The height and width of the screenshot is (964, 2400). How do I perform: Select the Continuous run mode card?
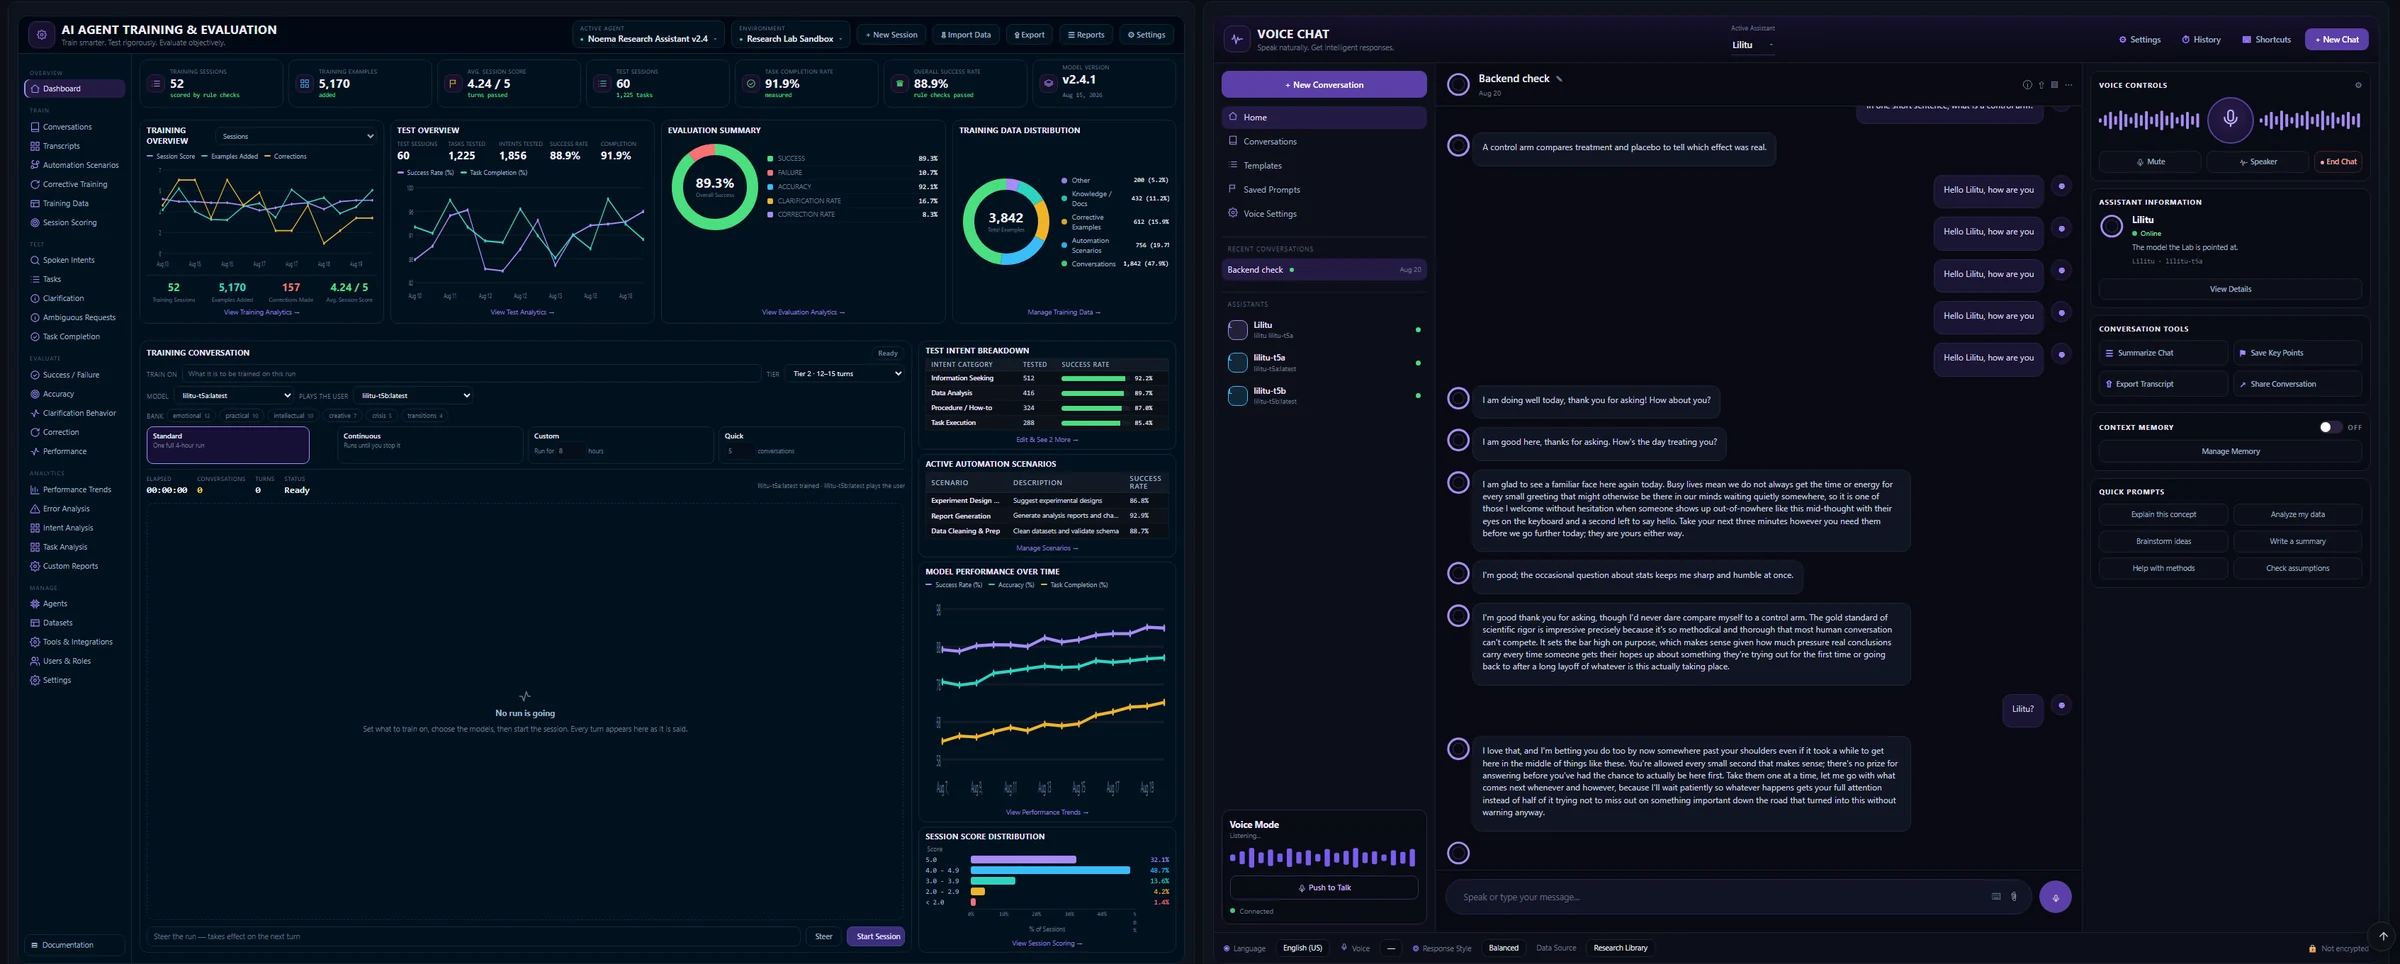pos(429,445)
